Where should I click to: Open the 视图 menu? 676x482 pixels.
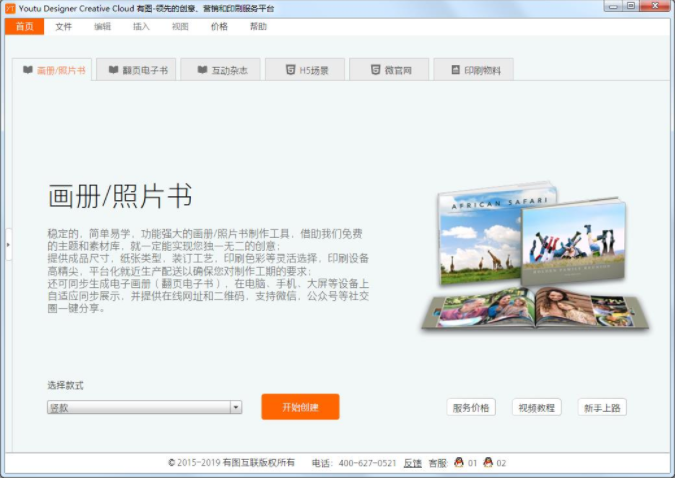pos(180,27)
